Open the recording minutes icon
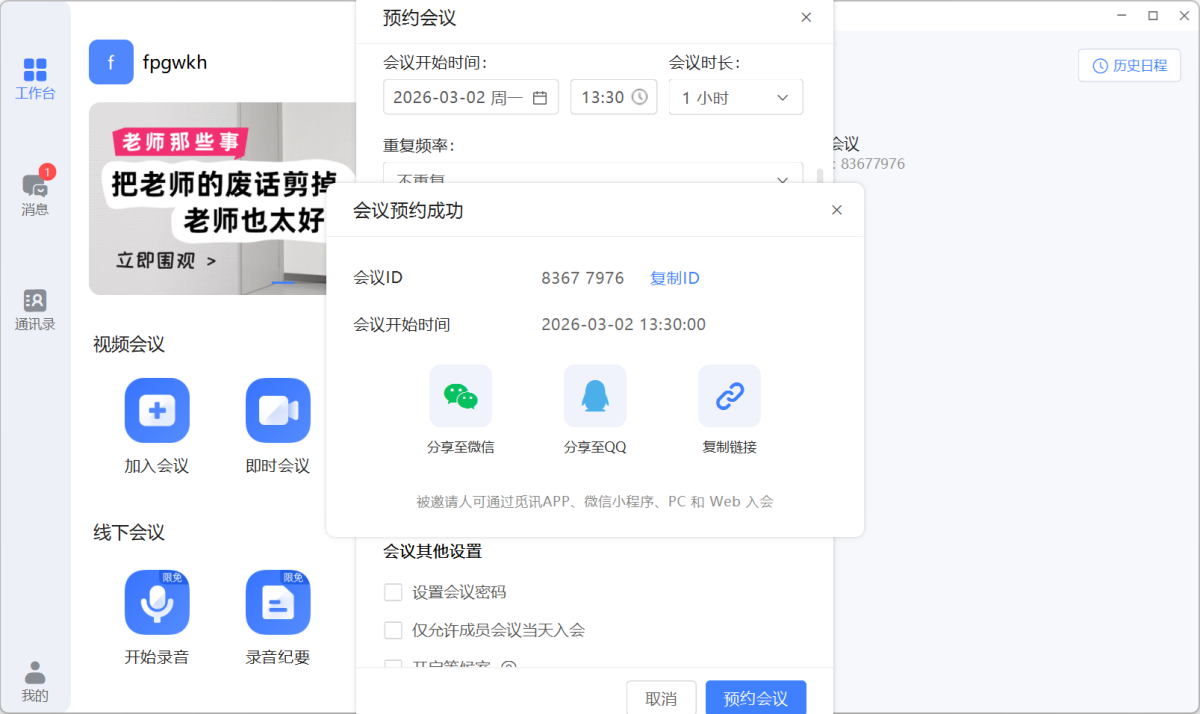This screenshot has width=1200, height=714. click(278, 602)
